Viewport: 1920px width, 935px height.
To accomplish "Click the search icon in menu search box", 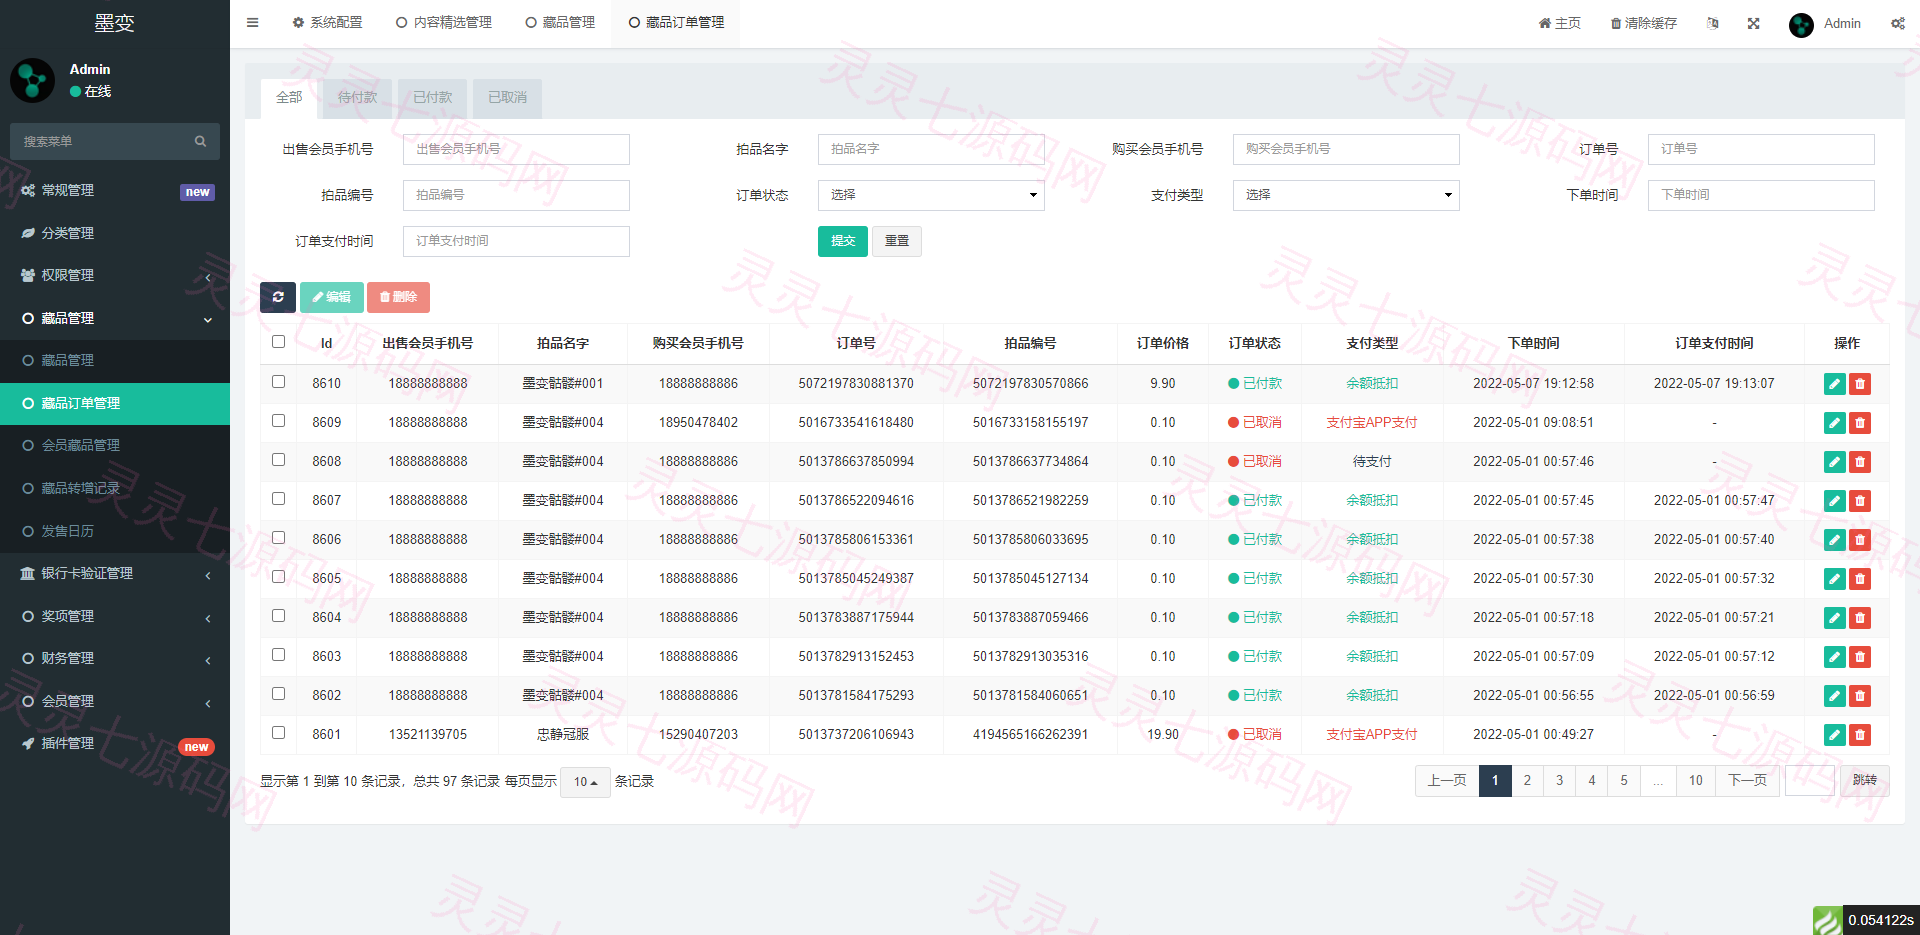I will coord(200,141).
